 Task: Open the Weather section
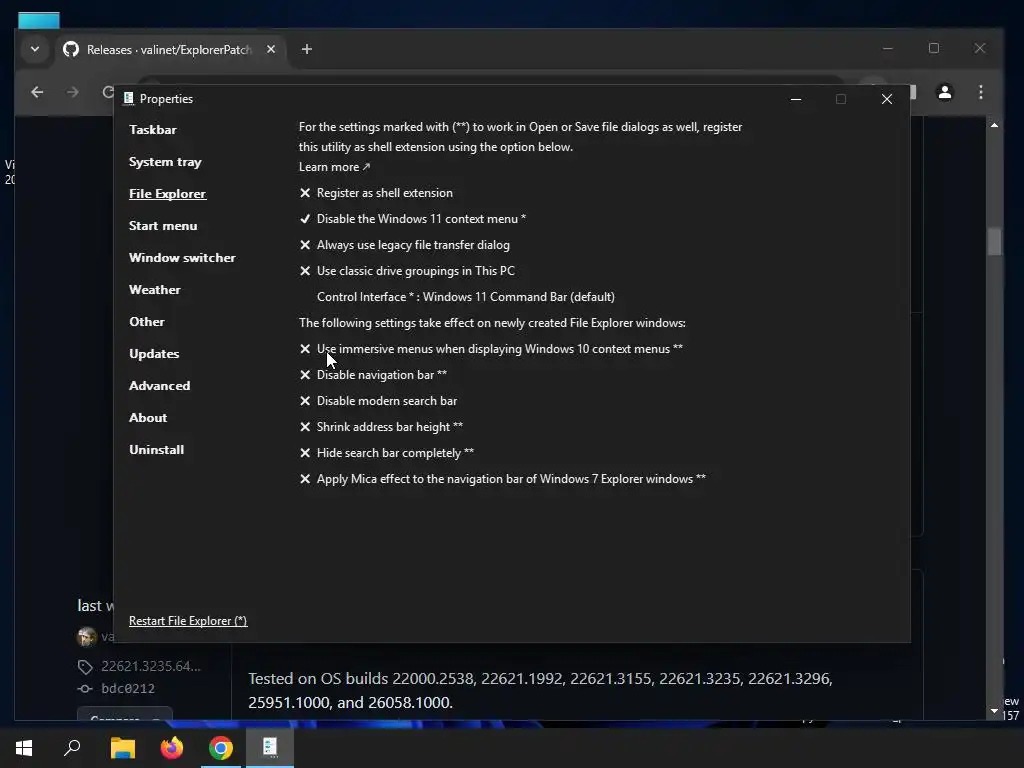coord(155,289)
